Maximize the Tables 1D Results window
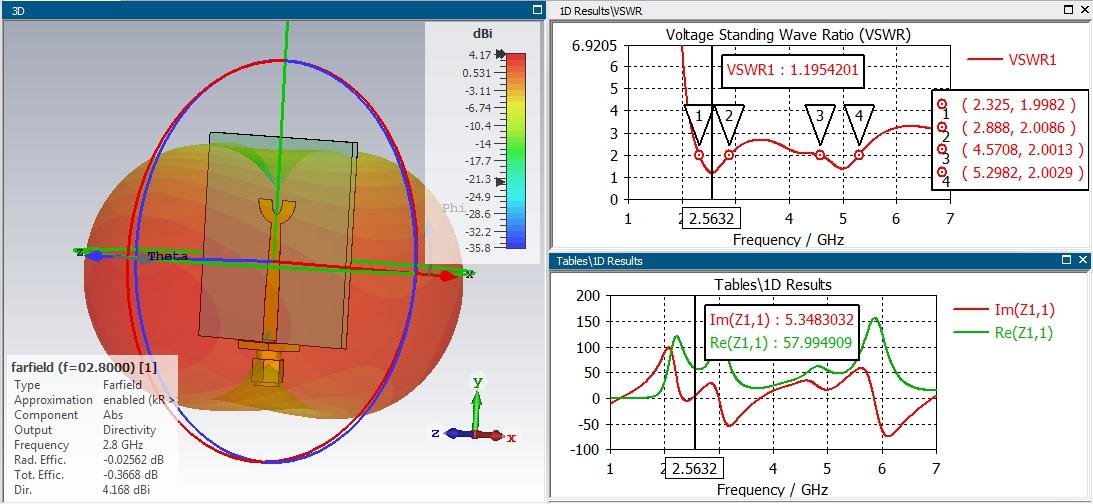 [1067, 260]
